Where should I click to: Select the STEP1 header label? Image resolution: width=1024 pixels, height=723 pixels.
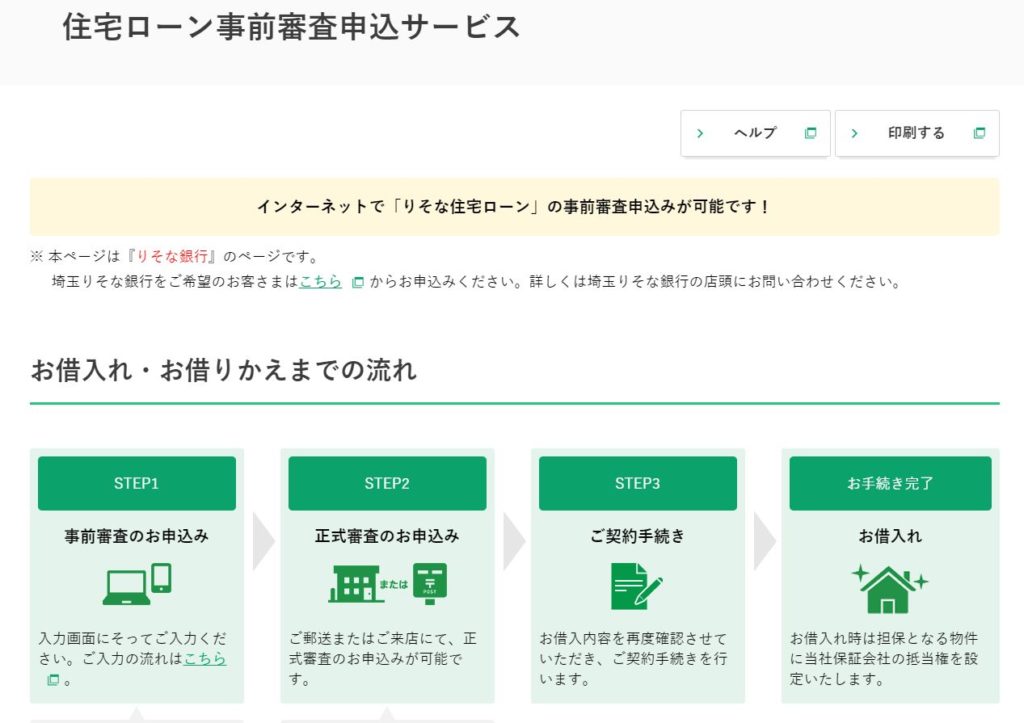pyautogui.click(x=136, y=483)
